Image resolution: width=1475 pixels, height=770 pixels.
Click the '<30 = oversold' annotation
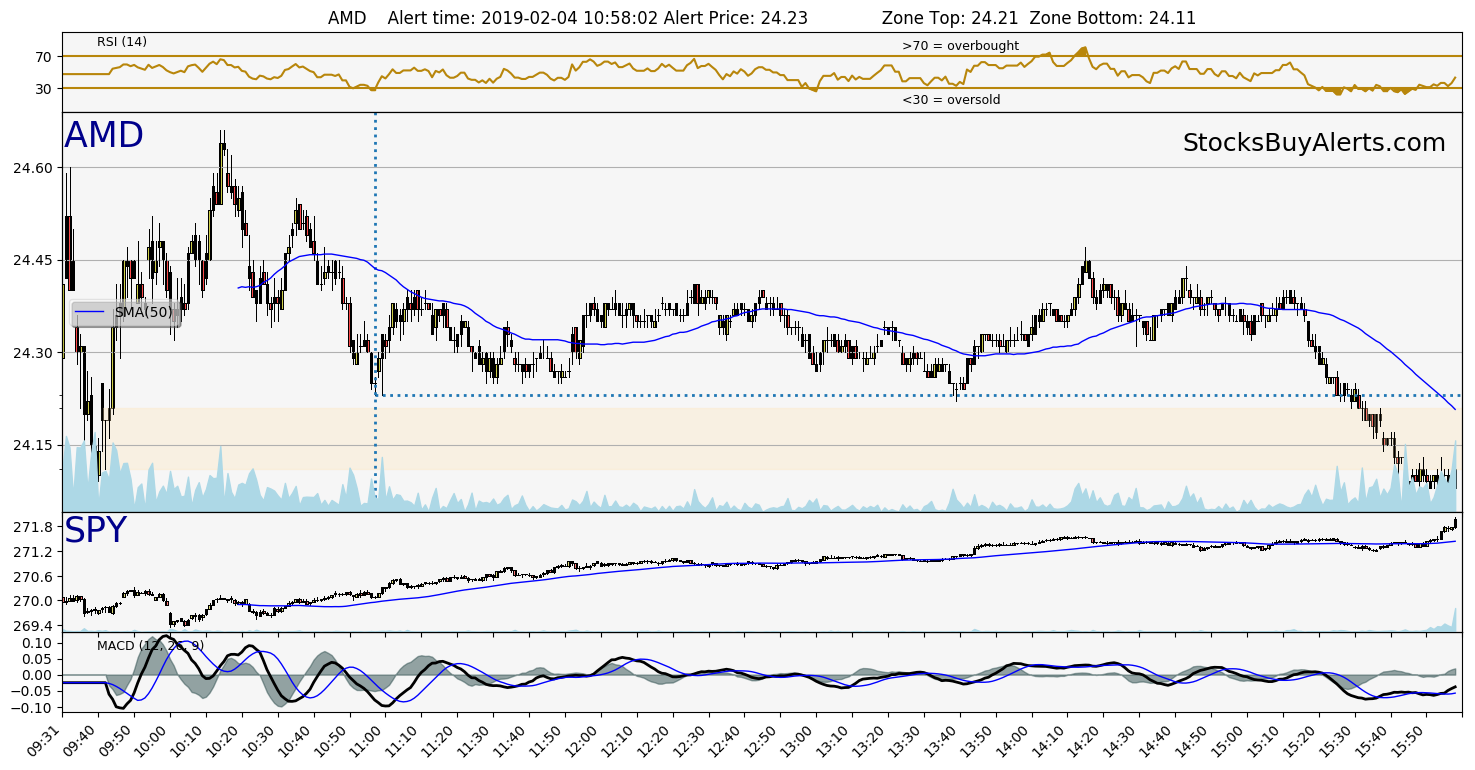[x=951, y=100]
